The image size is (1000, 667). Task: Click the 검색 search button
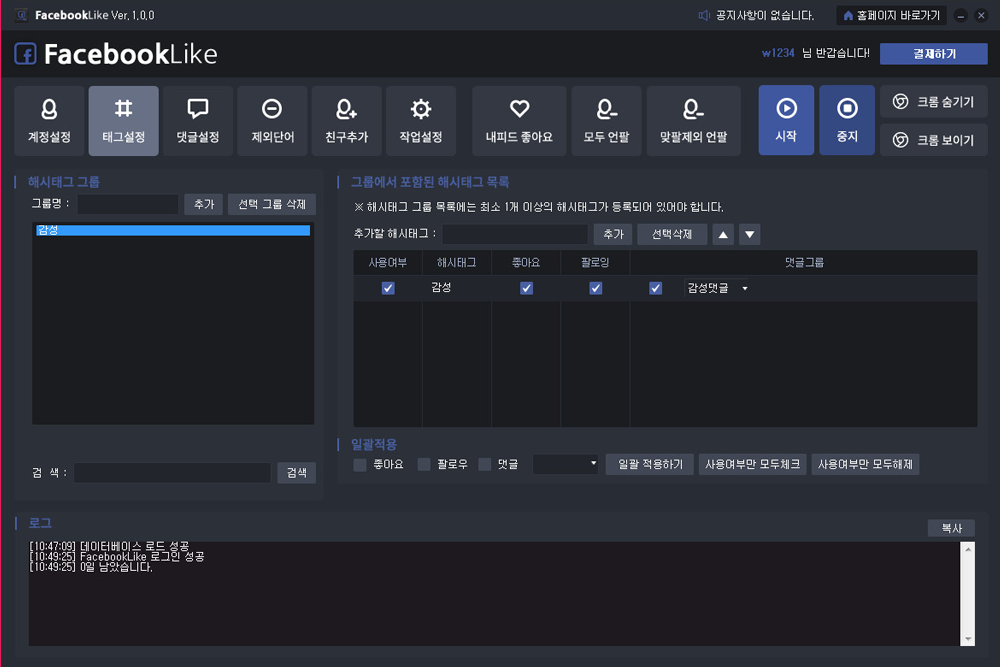(297, 473)
